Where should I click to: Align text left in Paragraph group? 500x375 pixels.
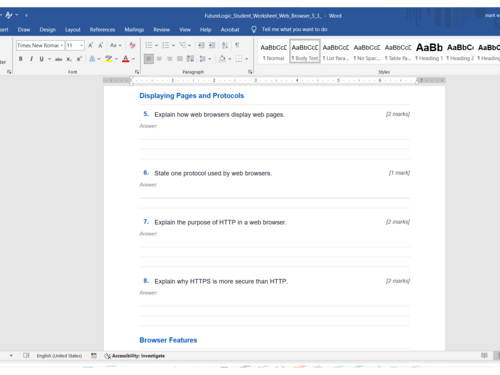pos(149,59)
